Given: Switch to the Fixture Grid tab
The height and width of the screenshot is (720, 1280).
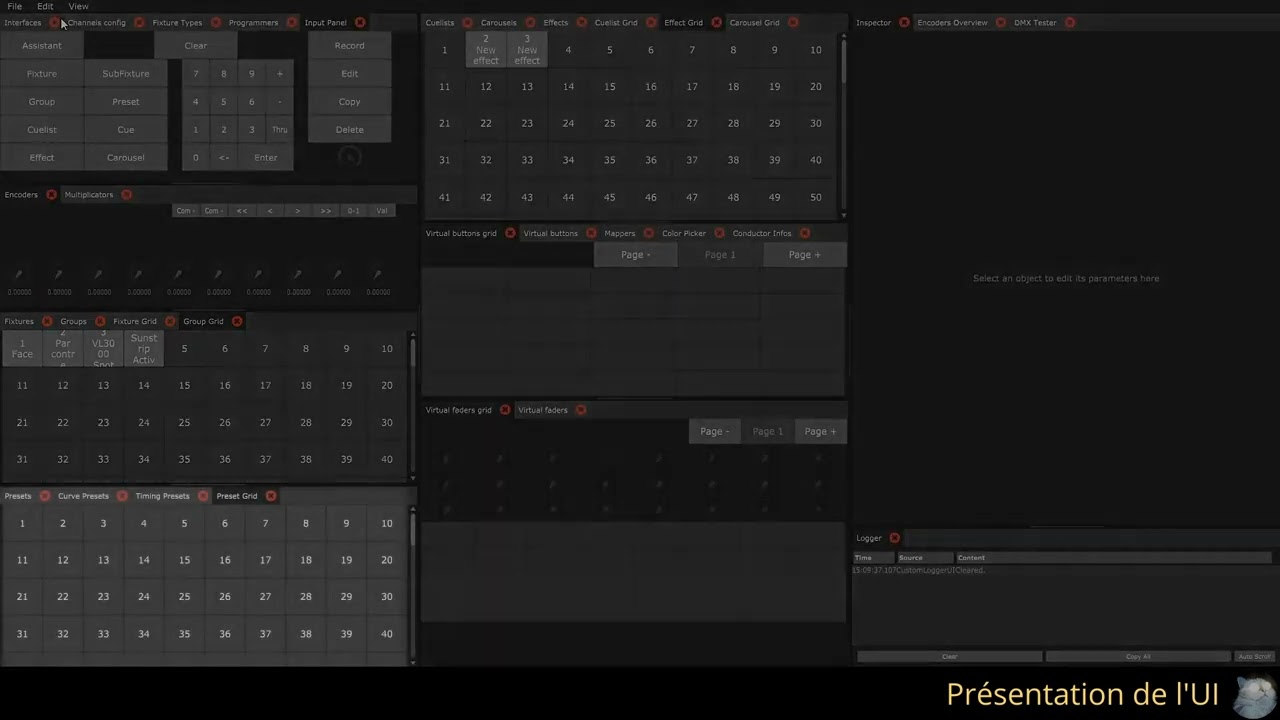Looking at the screenshot, I should [135, 321].
